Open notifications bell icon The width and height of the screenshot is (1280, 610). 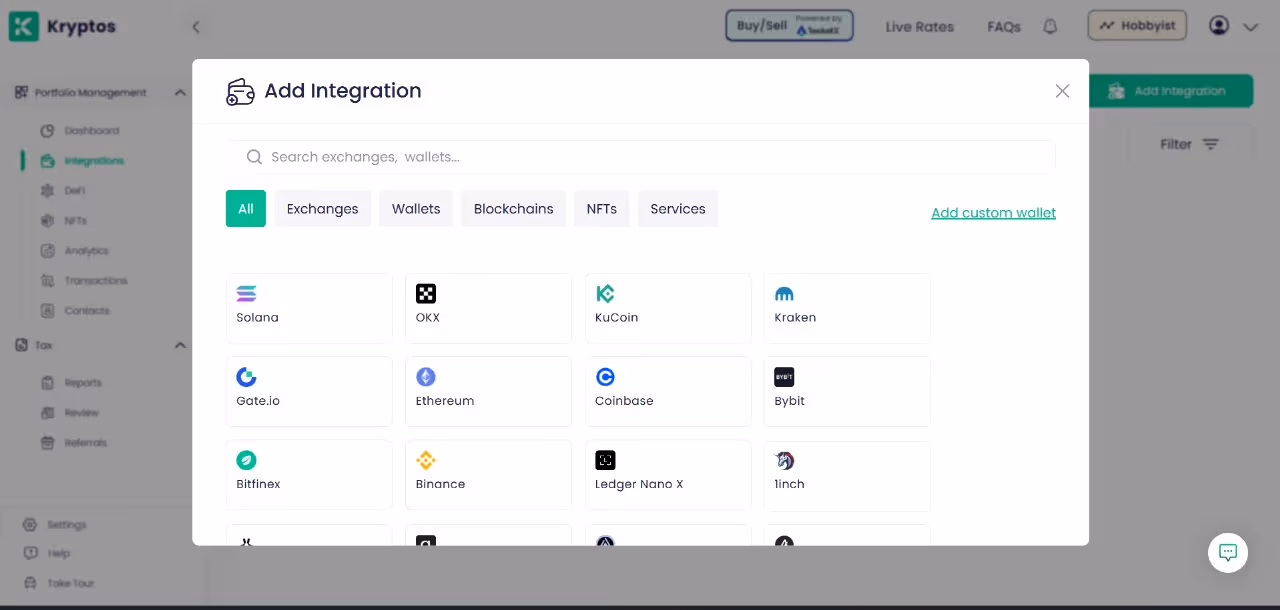coord(1050,27)
